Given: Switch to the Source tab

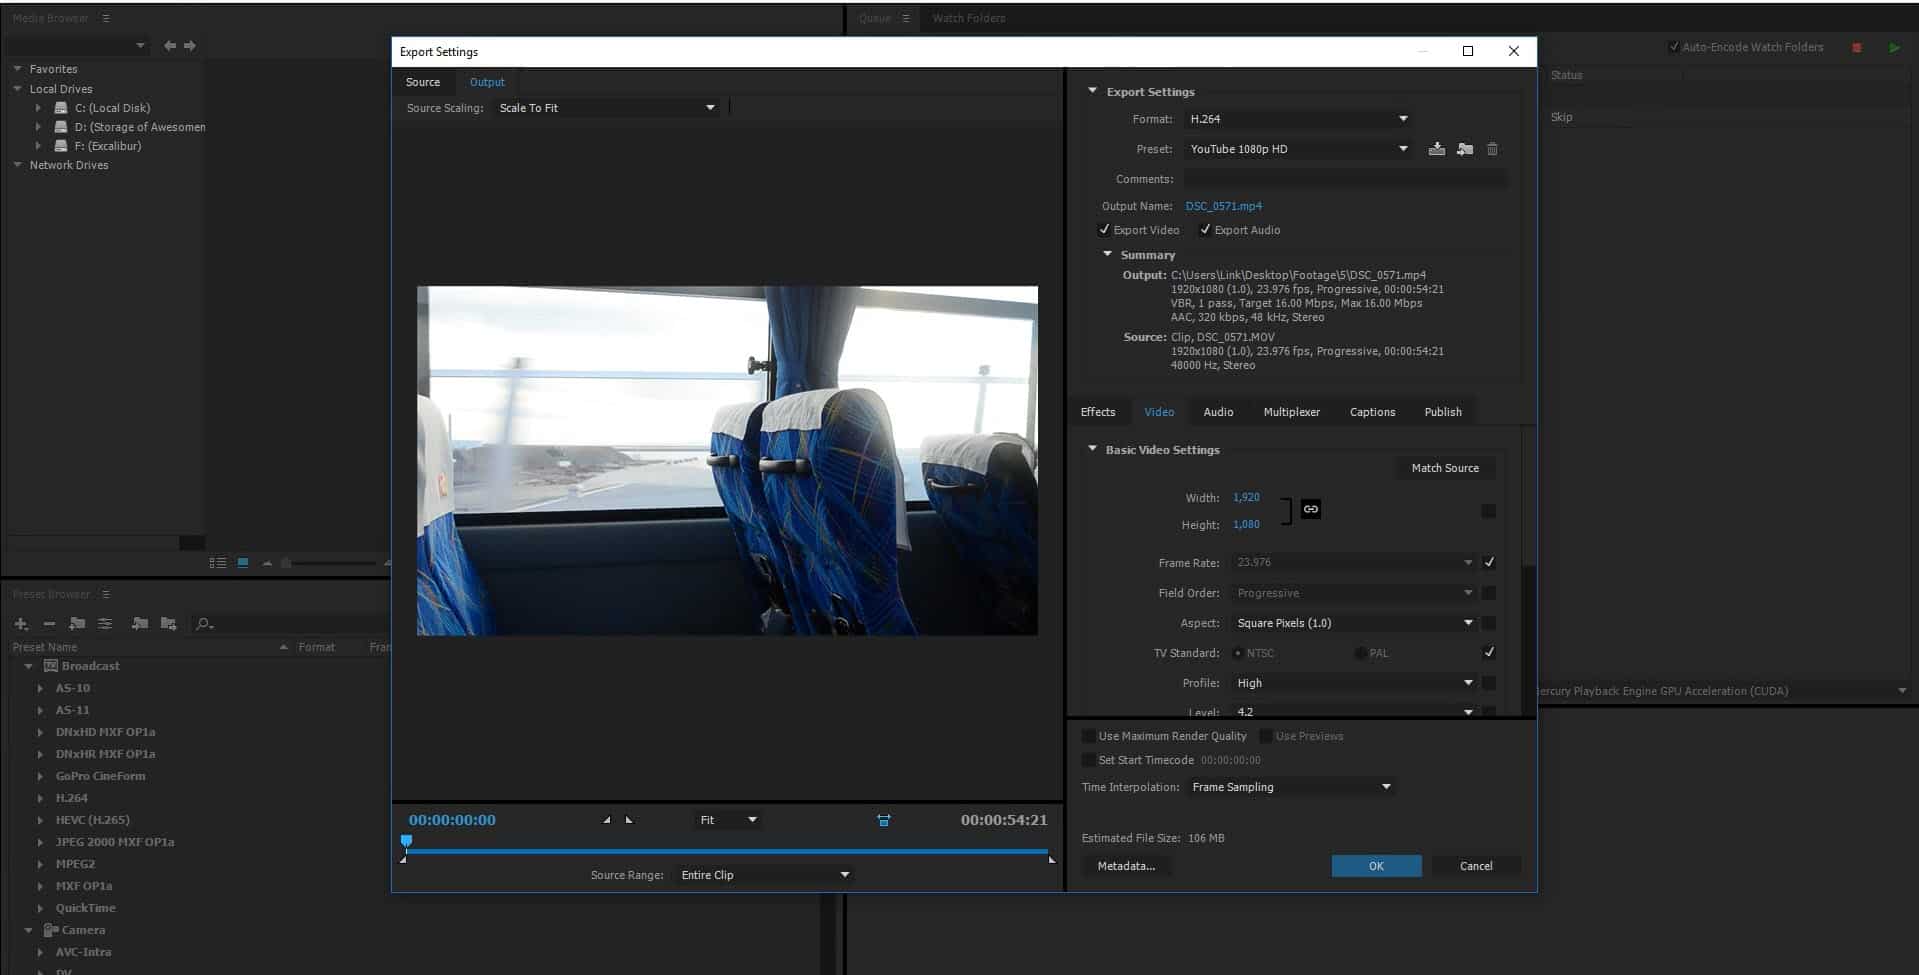Looking at the screenshot, I should pyautogui.click(x=423, y=82).
